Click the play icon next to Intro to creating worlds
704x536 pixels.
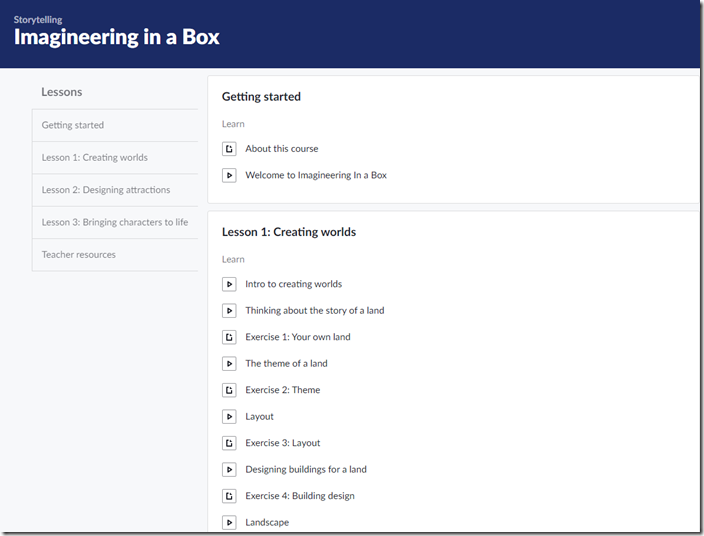(x=229, y=284)
